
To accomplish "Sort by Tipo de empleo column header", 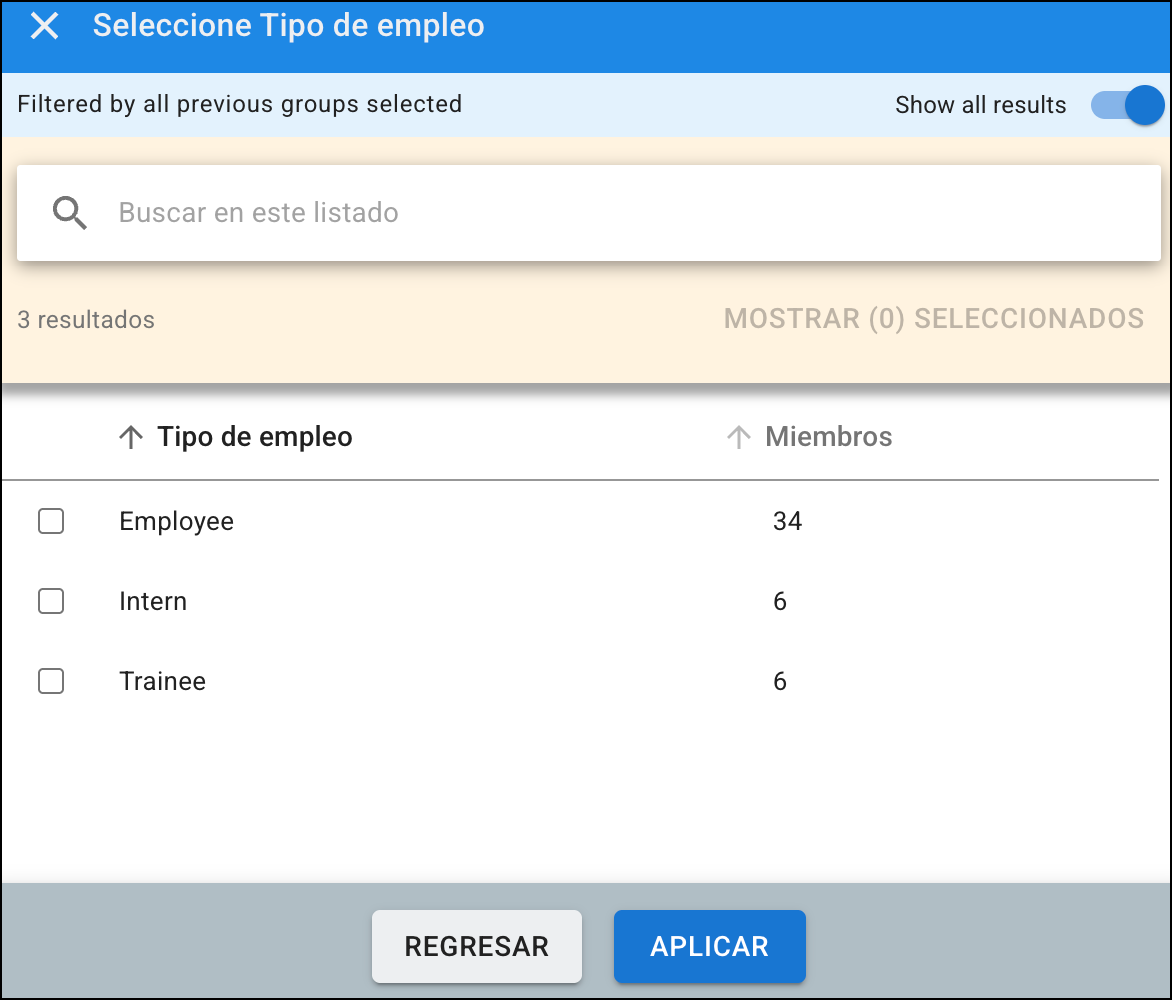I will click(254, 437).
